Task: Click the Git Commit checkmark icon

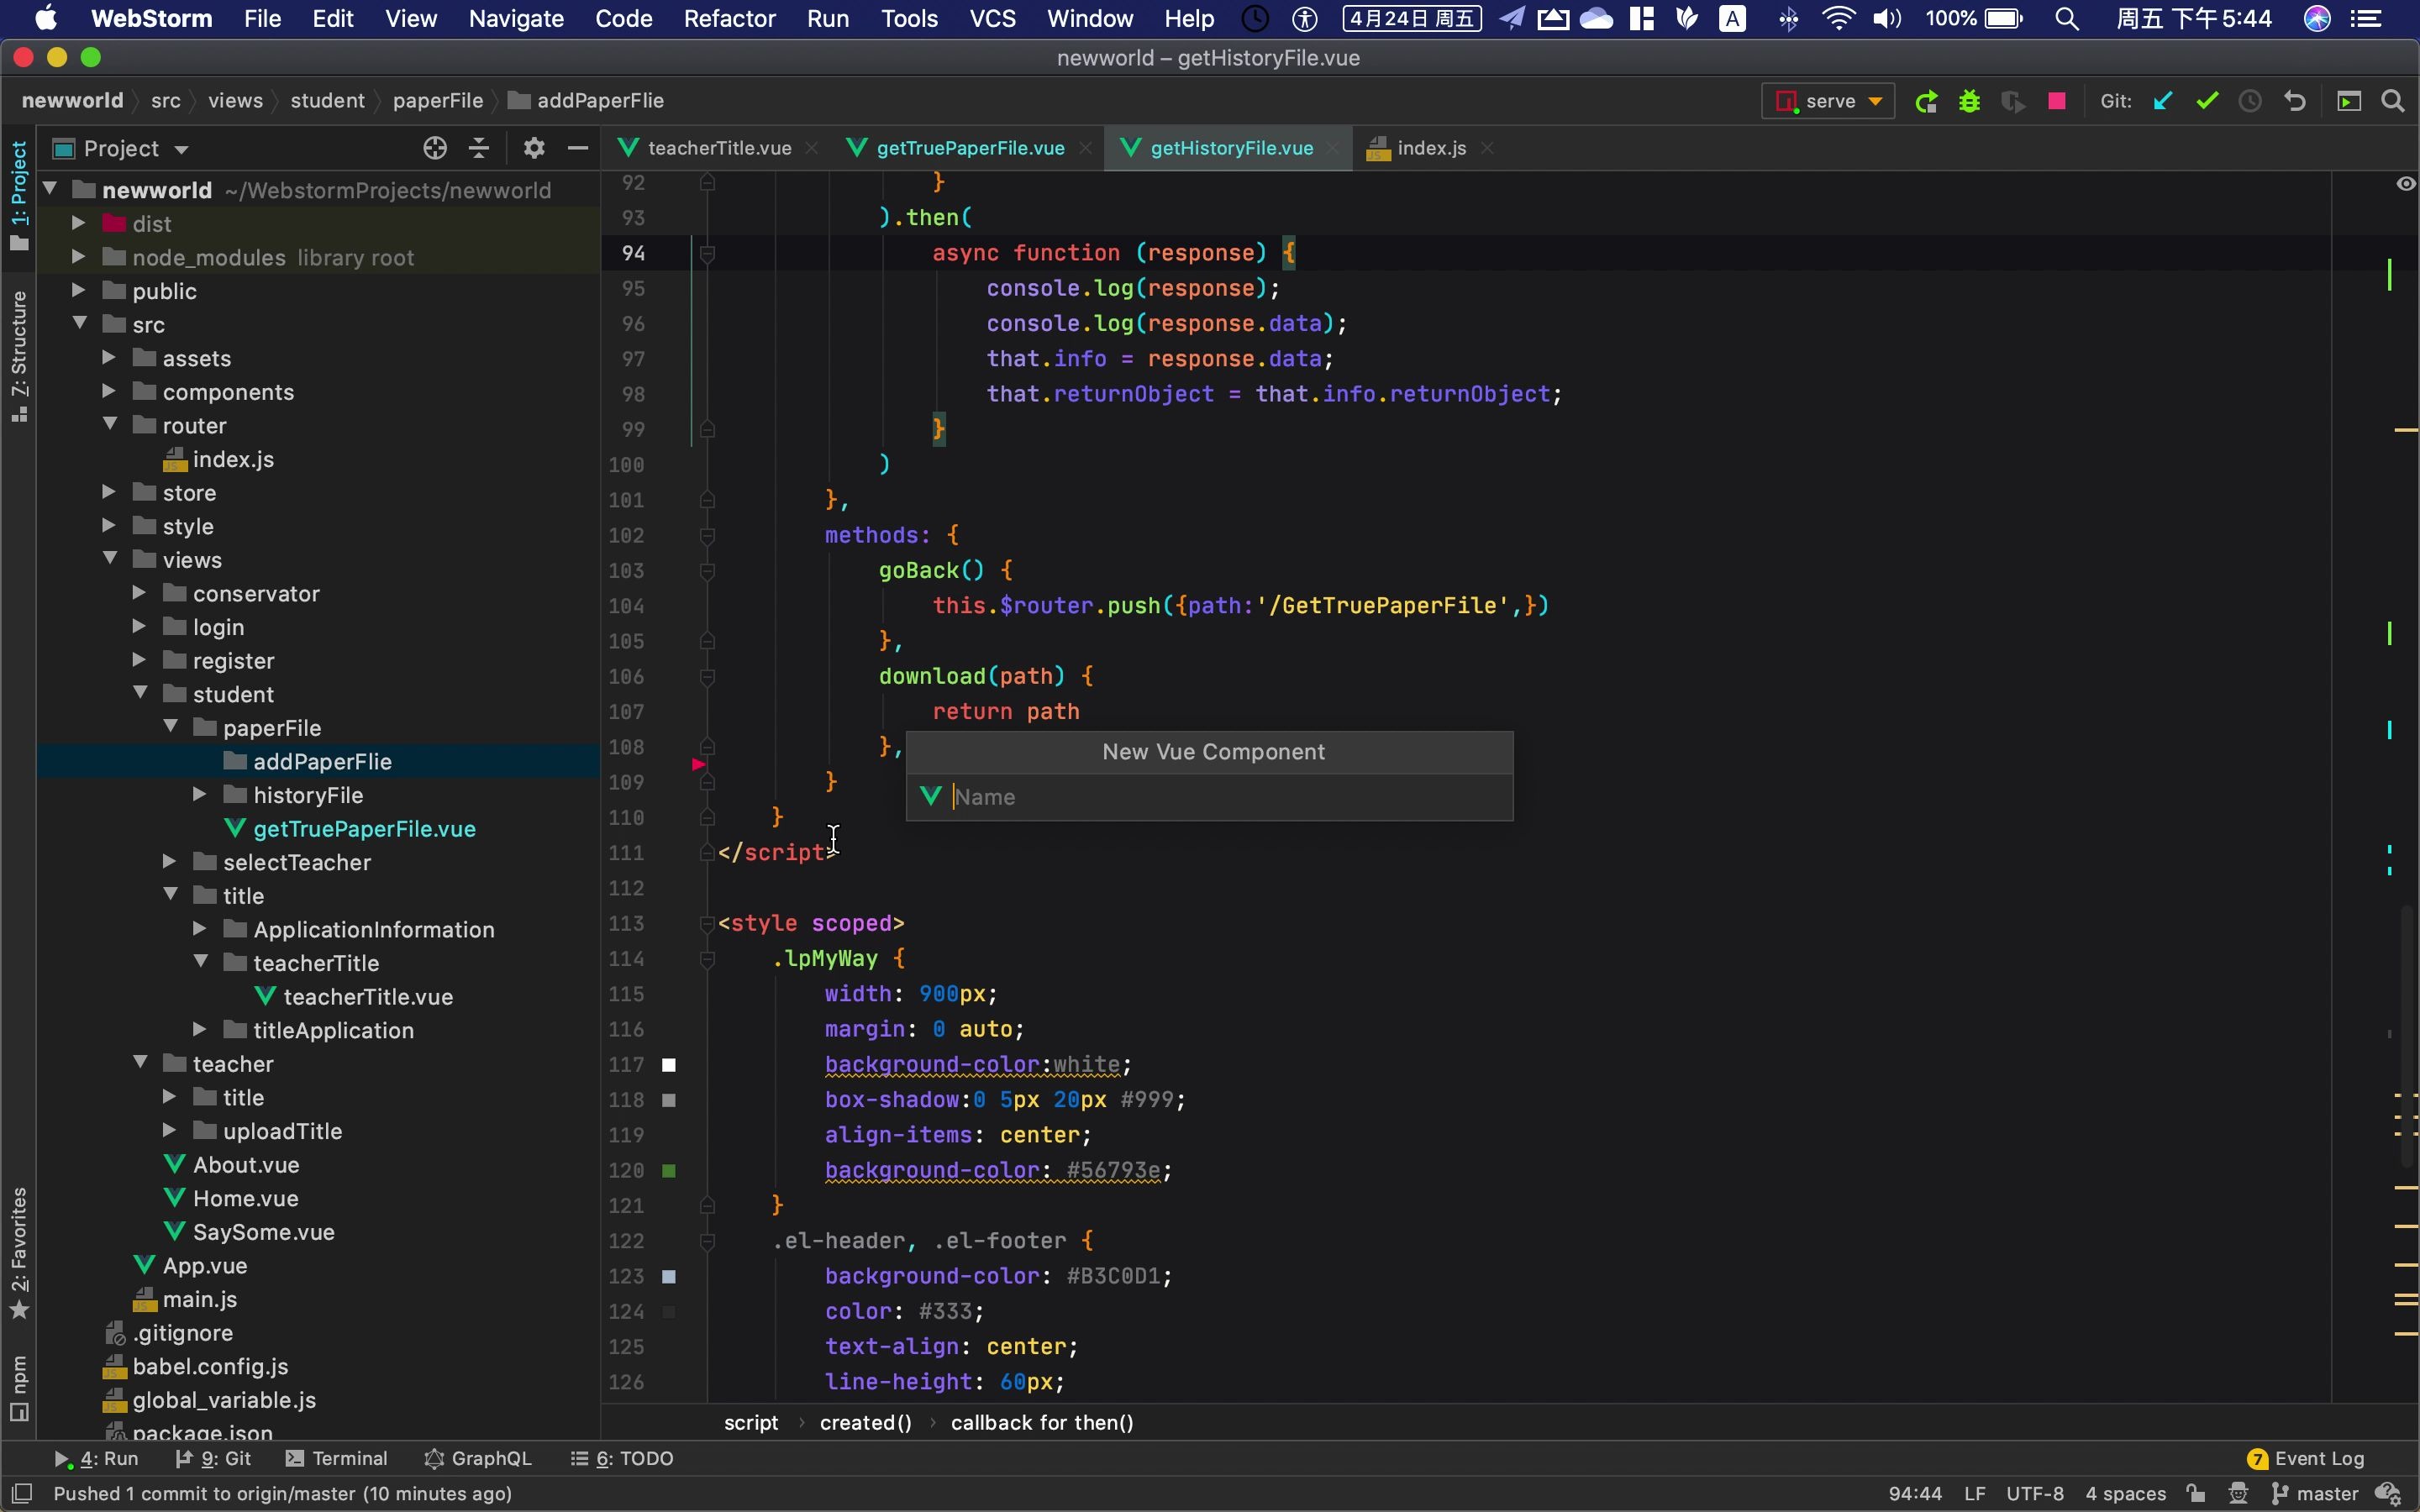Action: 2207,101
